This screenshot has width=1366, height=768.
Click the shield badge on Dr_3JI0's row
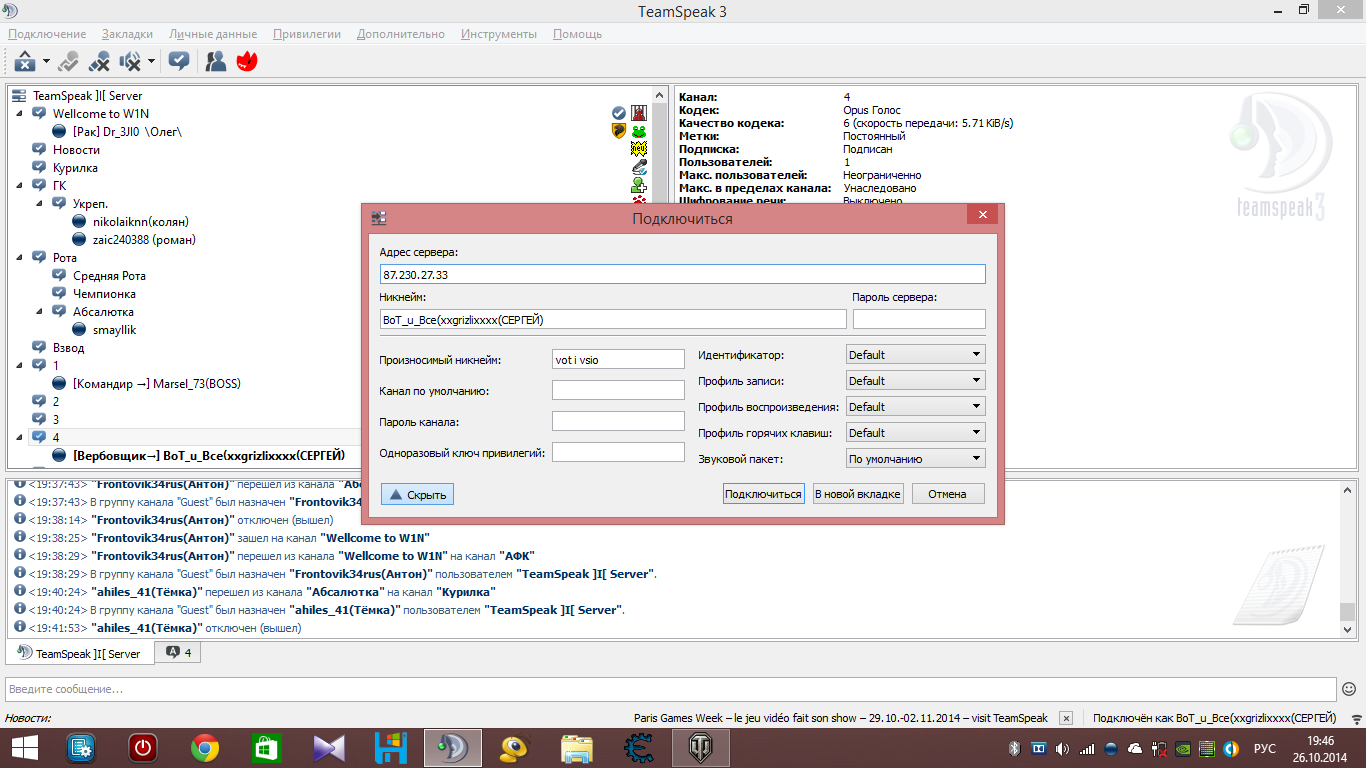tap(619, 131)
